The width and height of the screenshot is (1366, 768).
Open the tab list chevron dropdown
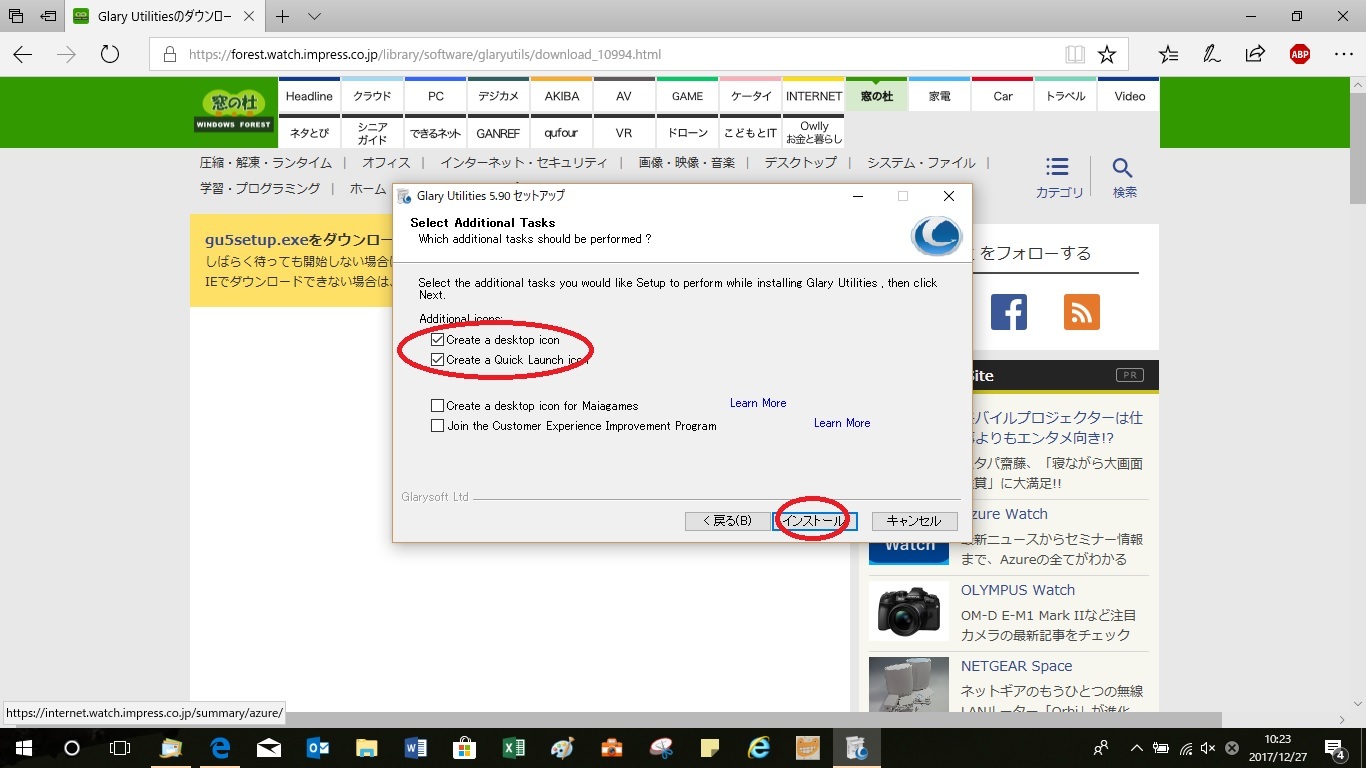(314, 16)
